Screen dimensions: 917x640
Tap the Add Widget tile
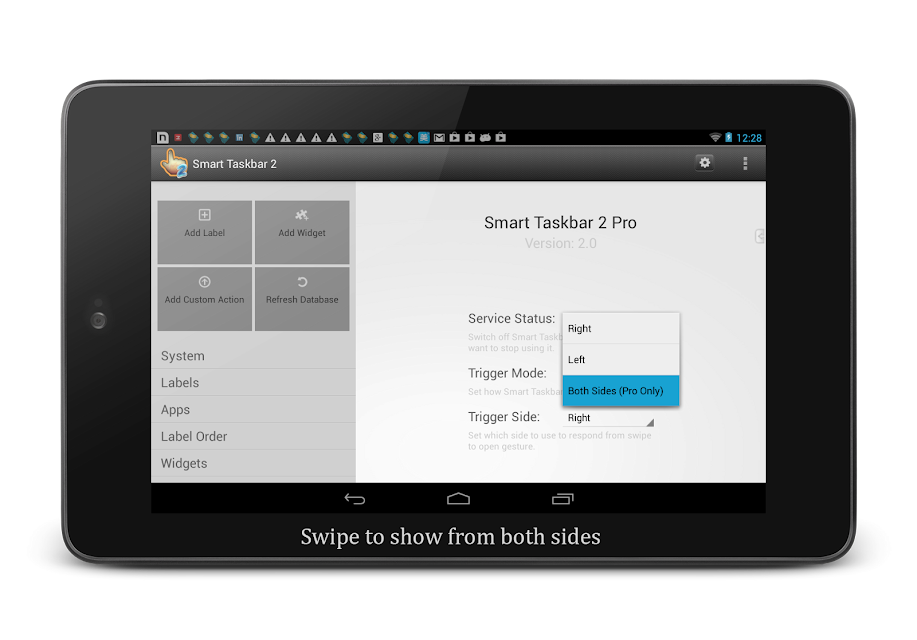click(302, 232)
